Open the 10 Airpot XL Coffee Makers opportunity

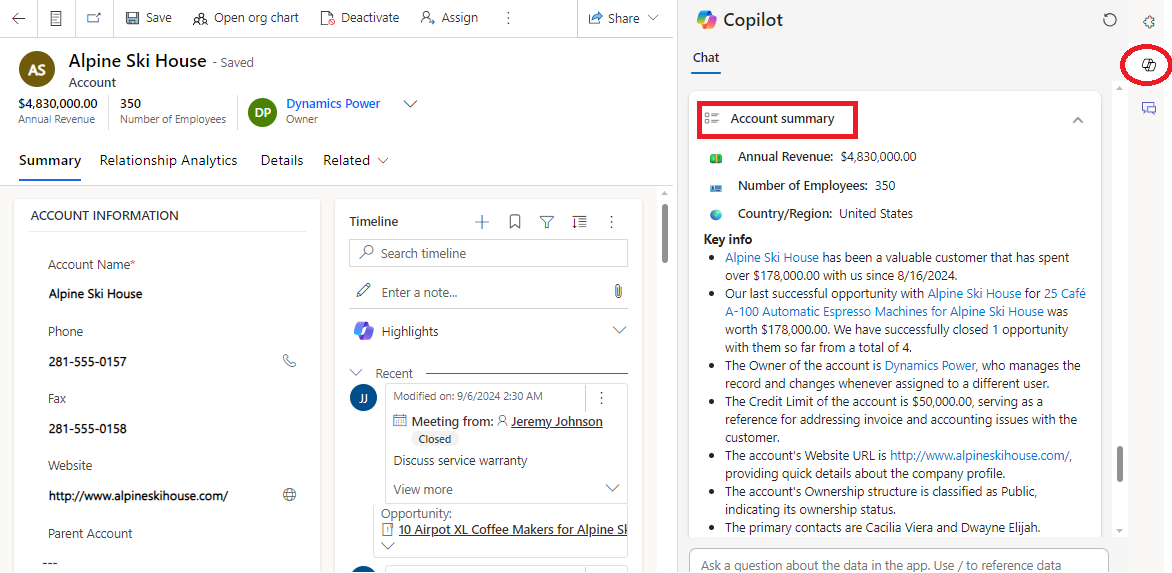tap(512, 530)
